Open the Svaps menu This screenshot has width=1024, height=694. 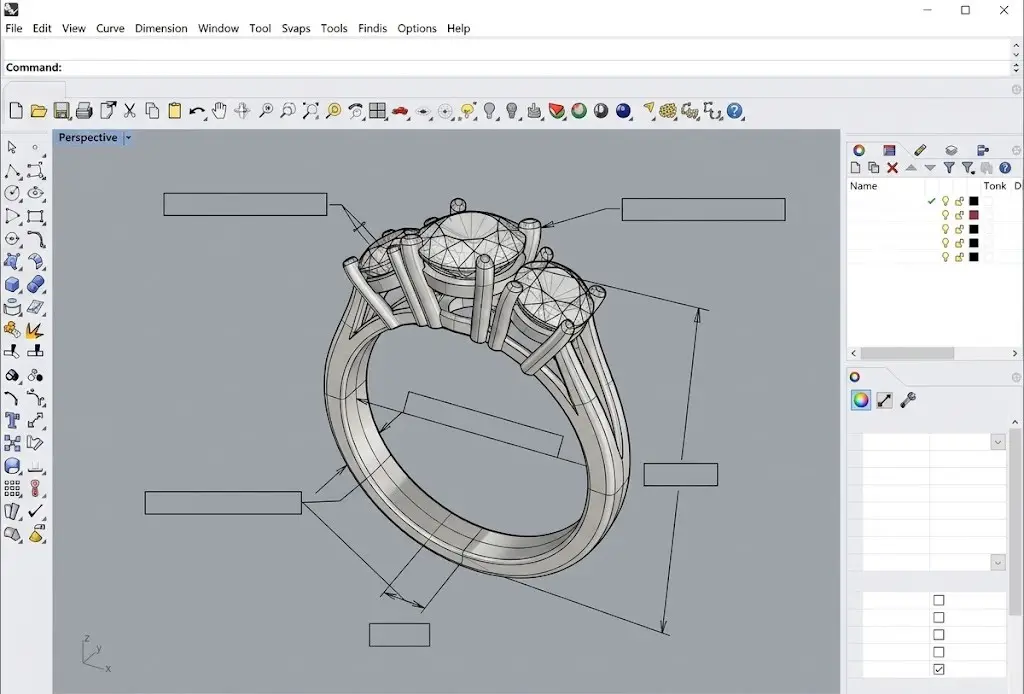(296, 28)
